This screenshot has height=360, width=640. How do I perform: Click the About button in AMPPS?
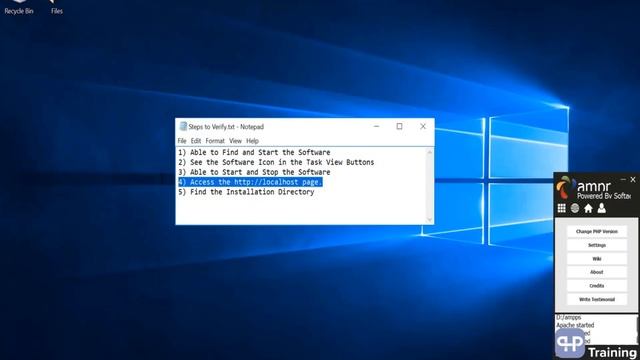point(597,272)
